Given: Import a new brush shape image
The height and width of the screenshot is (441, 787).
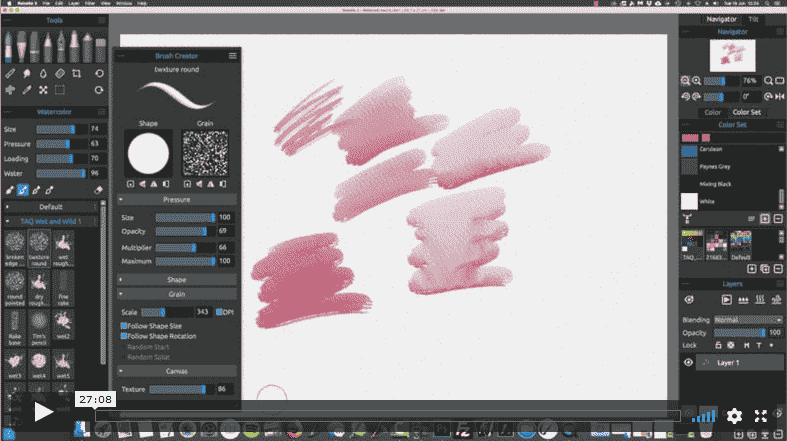Looking at the screenshot, I should tap(130, 184).
